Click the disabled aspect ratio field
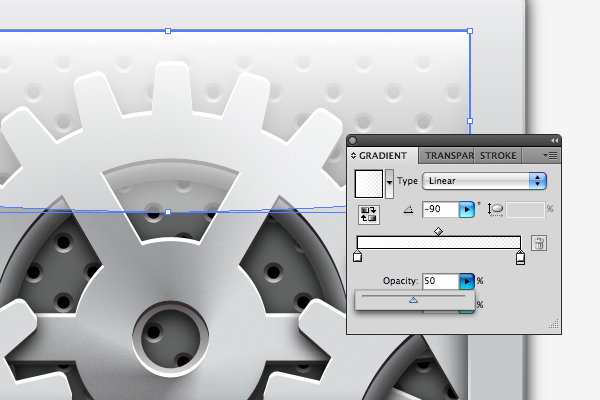 click(x=525, y=210)
